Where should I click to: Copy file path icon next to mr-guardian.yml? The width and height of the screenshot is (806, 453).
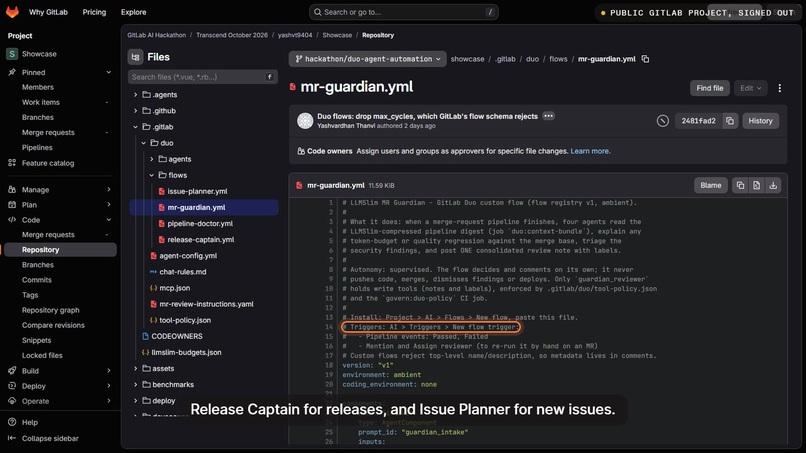click(x=645, y=59)
